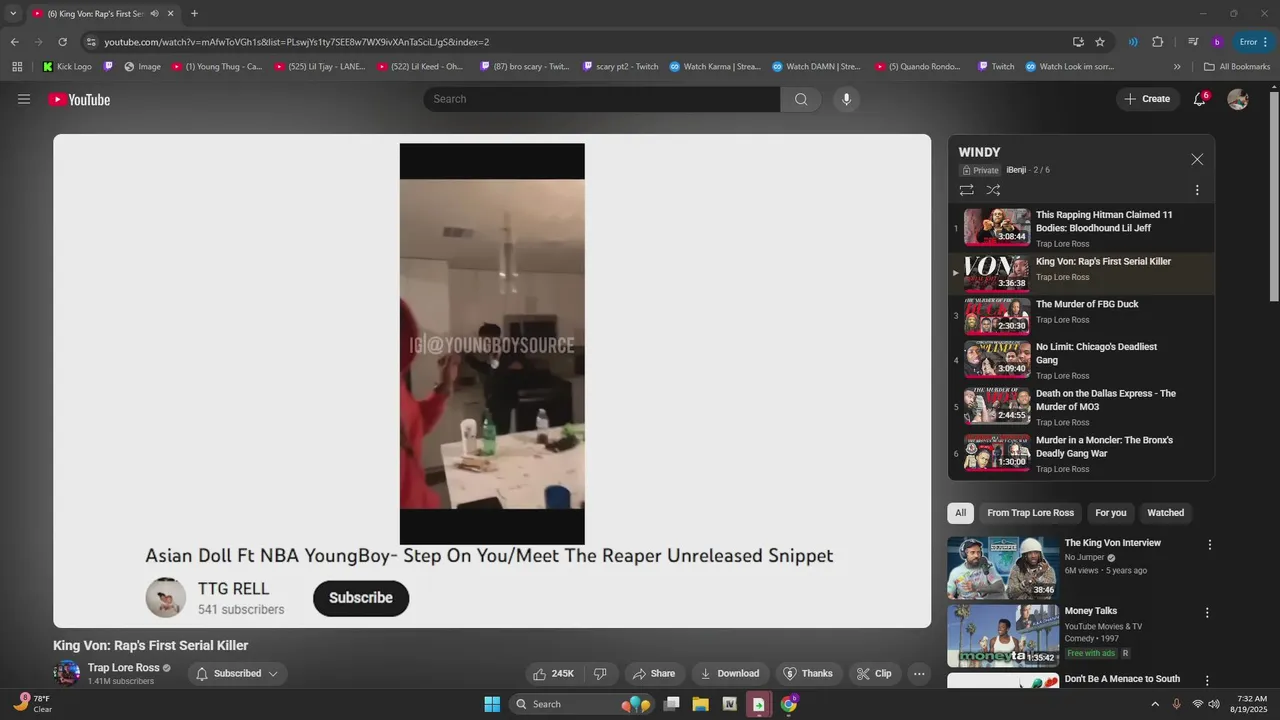Open the Create menu
The image size is (1280, 720).
(1148, 99)
